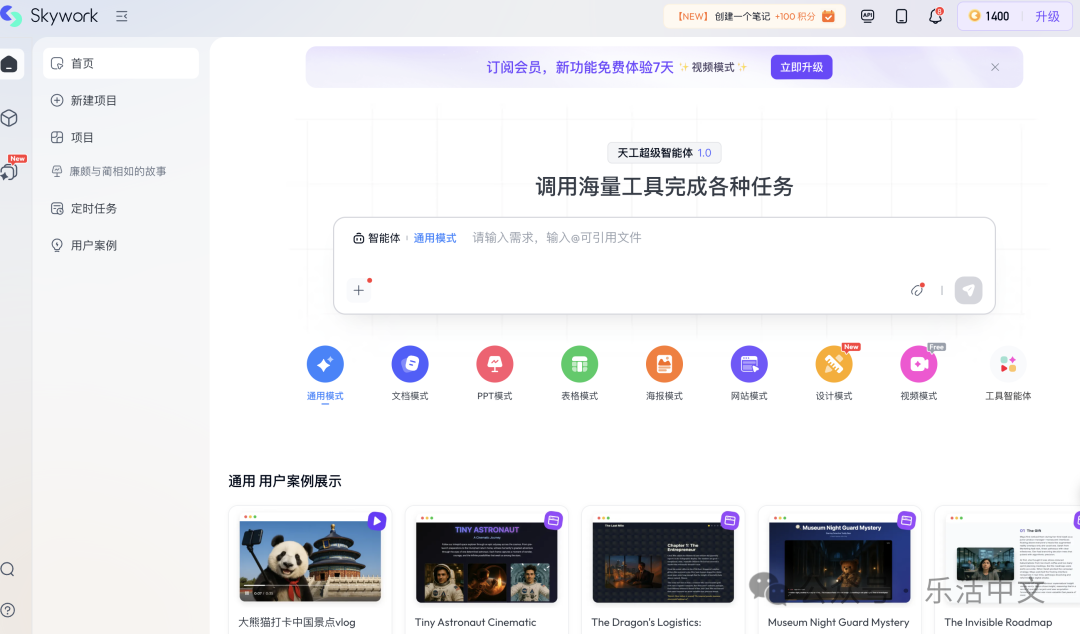Viewport: 1080px width, 634px height.
Task: Open the API icon in header
Action: point(868,16)
